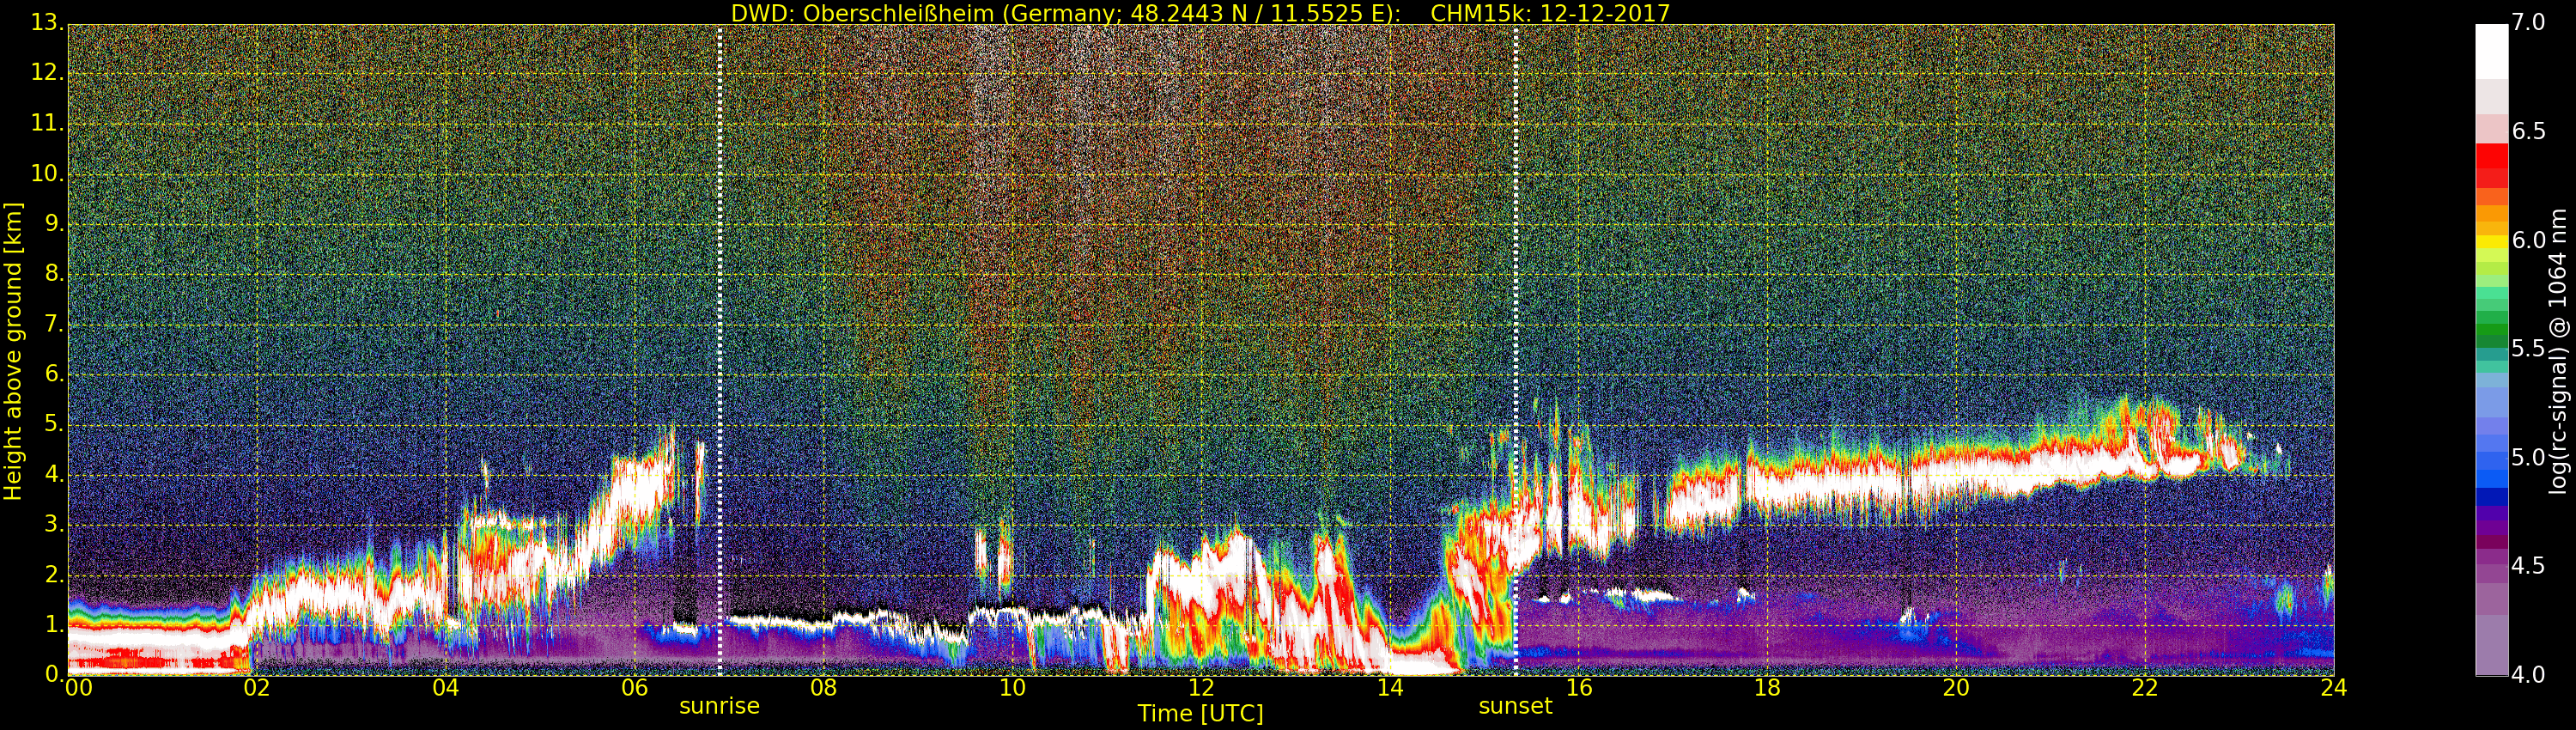Click the height tick label '11.'
Screen dimensions: 2576x730
[47, 123]
